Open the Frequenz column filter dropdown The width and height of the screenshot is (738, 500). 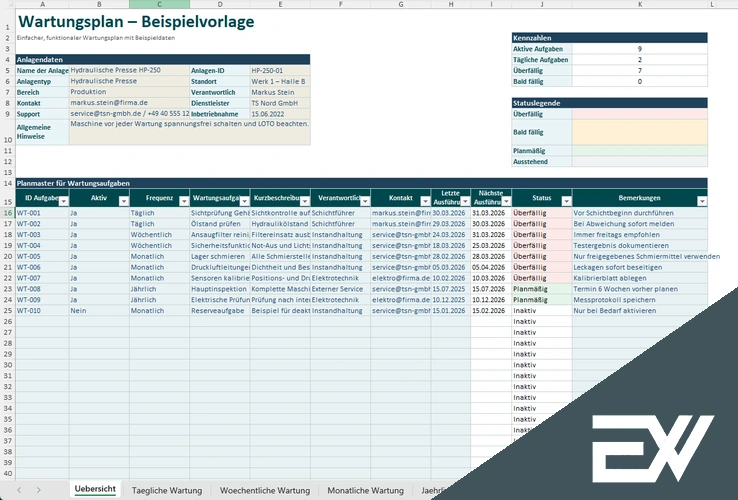[184, 202]
